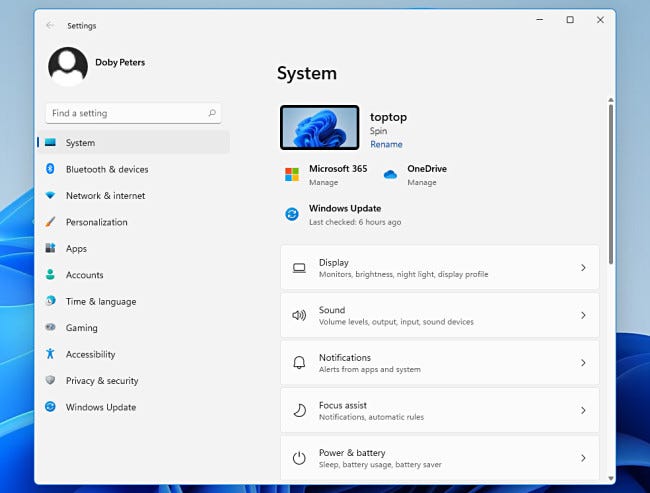Viewport: 650px width, 493px height.
Task: Go to Accounts in the sidebar
Action: [84, 275]
